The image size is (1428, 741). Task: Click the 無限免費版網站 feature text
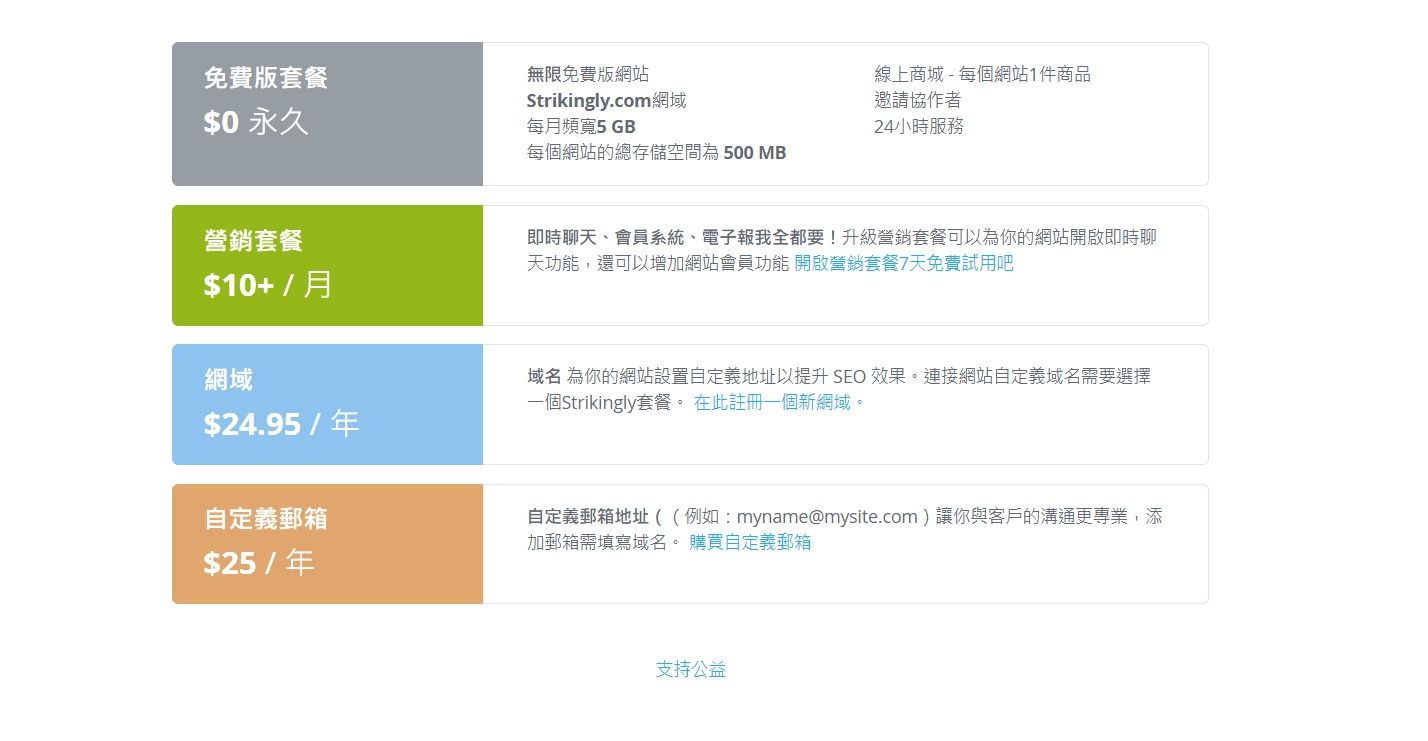click(x=588, y=75)
